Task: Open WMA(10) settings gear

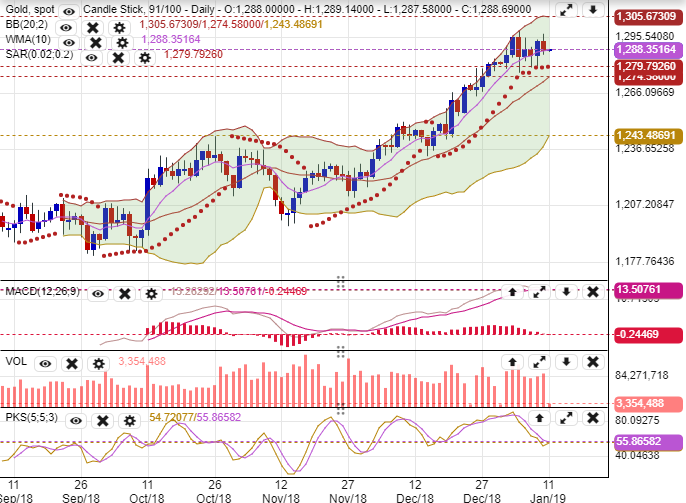Action: [122, 43]
